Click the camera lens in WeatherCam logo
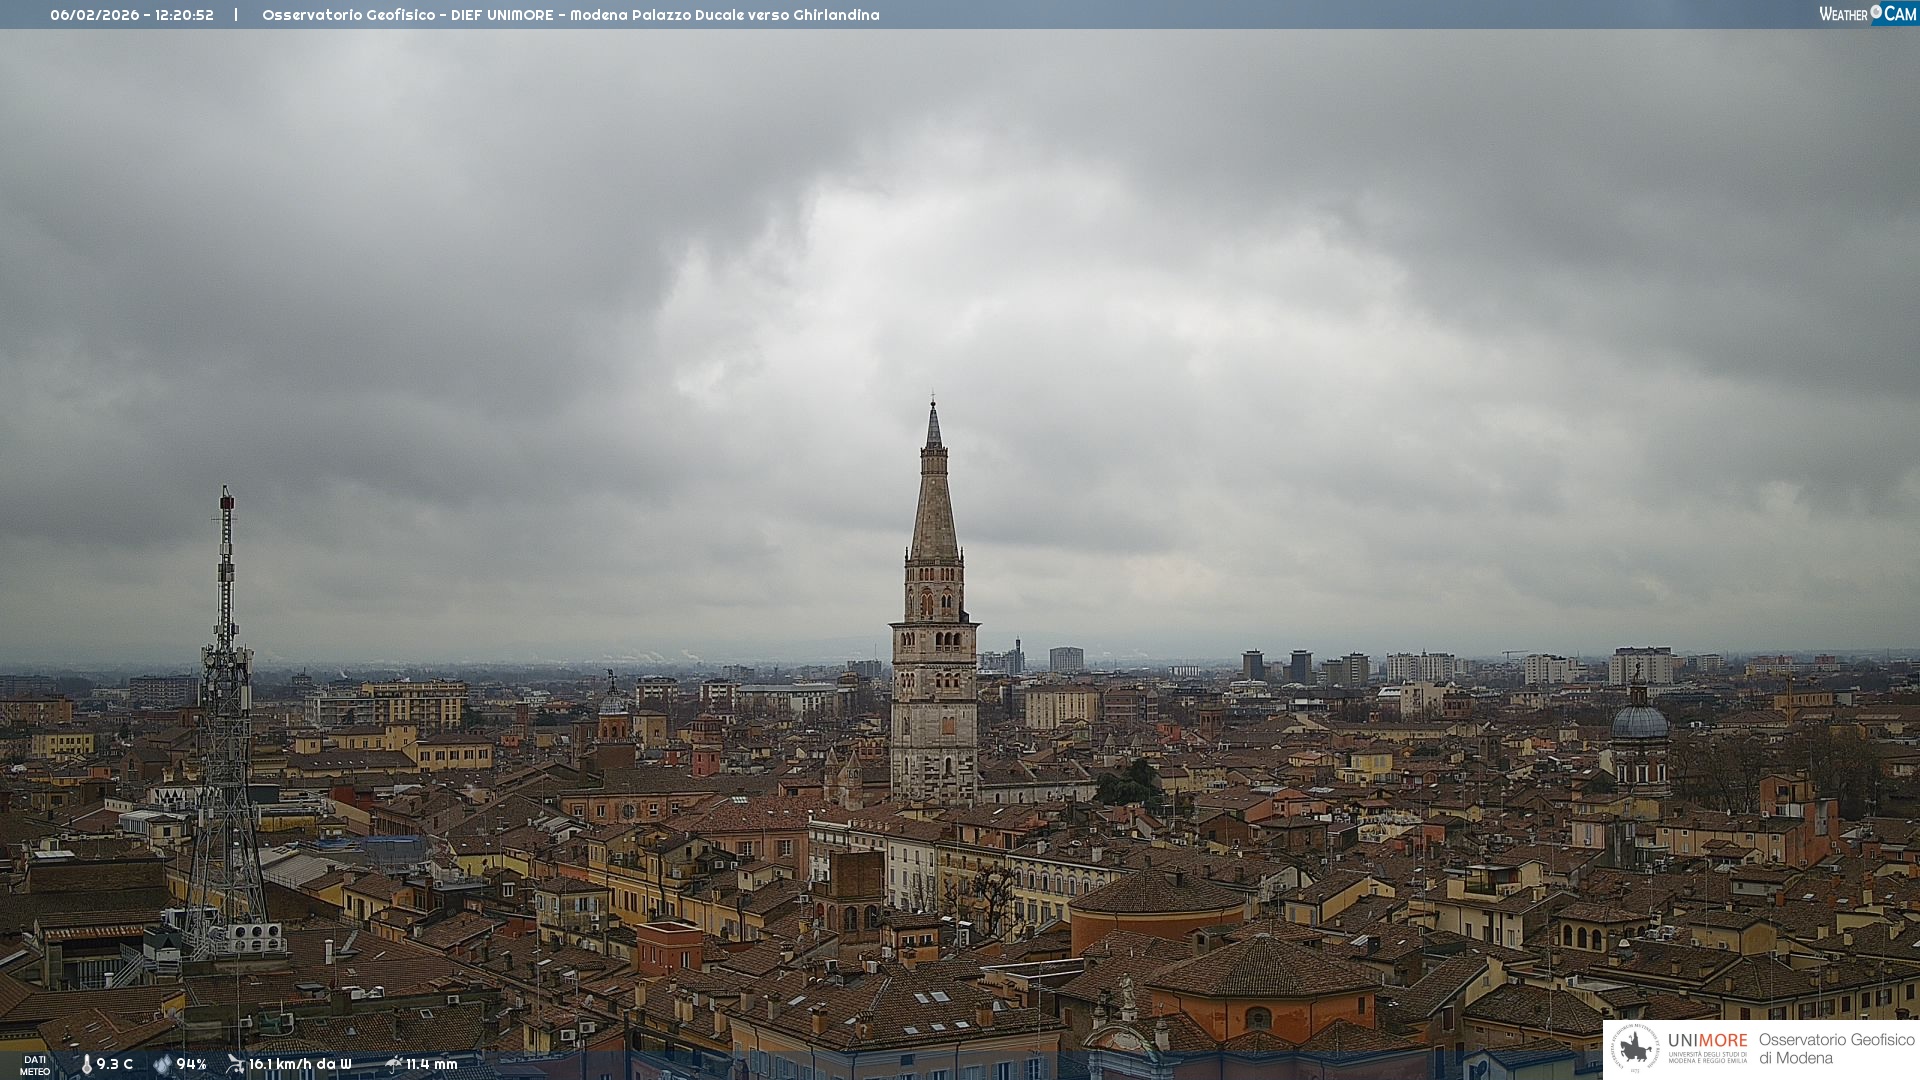The width and height of the screenshot is (1920, 1080). [x=1876, y=12]
